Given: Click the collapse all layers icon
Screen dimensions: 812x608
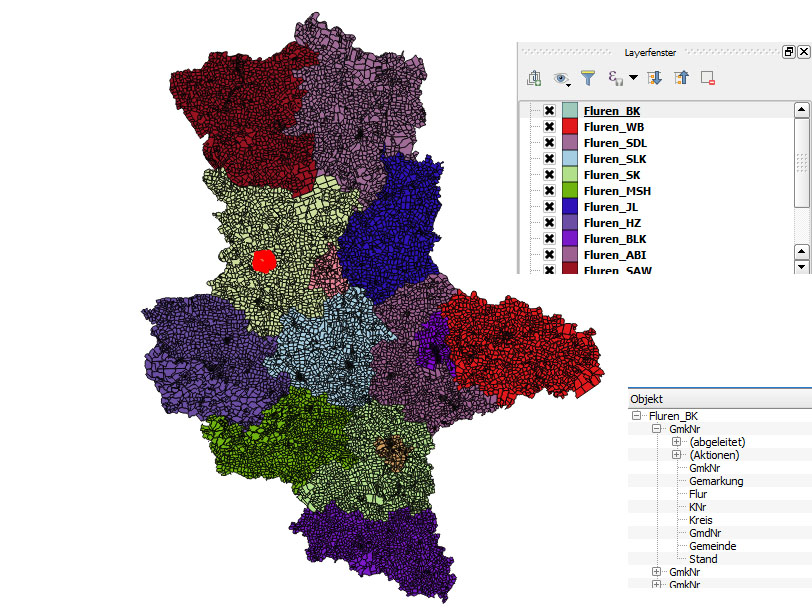Looking at the screenshot, I should [682, 78].
